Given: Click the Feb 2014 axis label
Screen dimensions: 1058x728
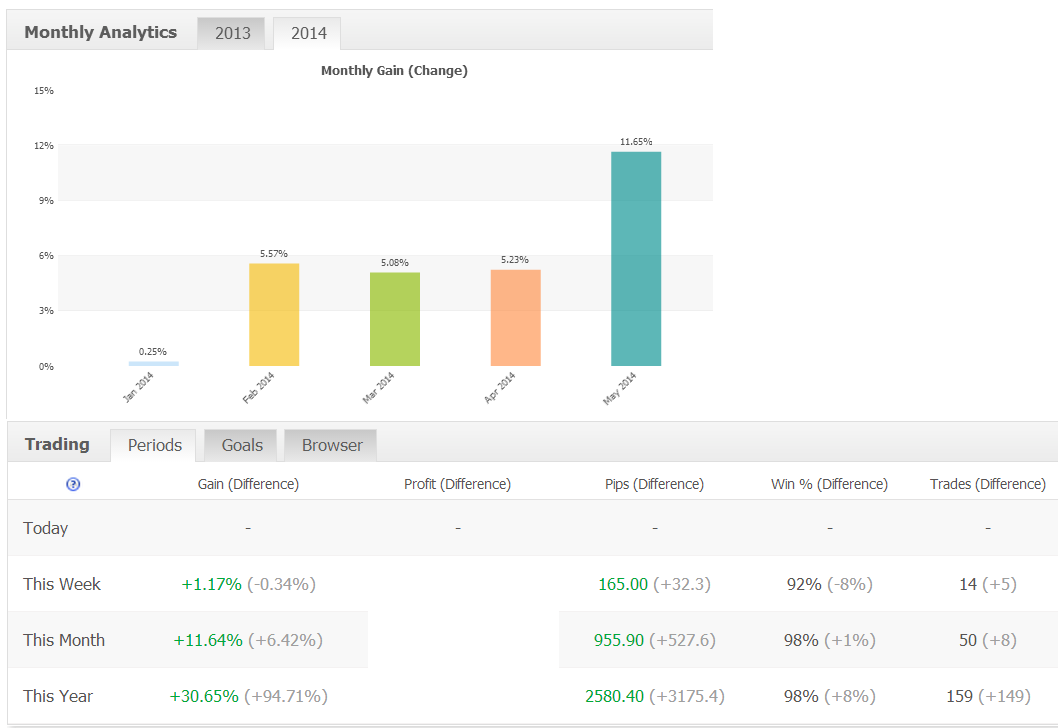Looking at the screenshot, I should pyautogui.click(x=258, y=388).
